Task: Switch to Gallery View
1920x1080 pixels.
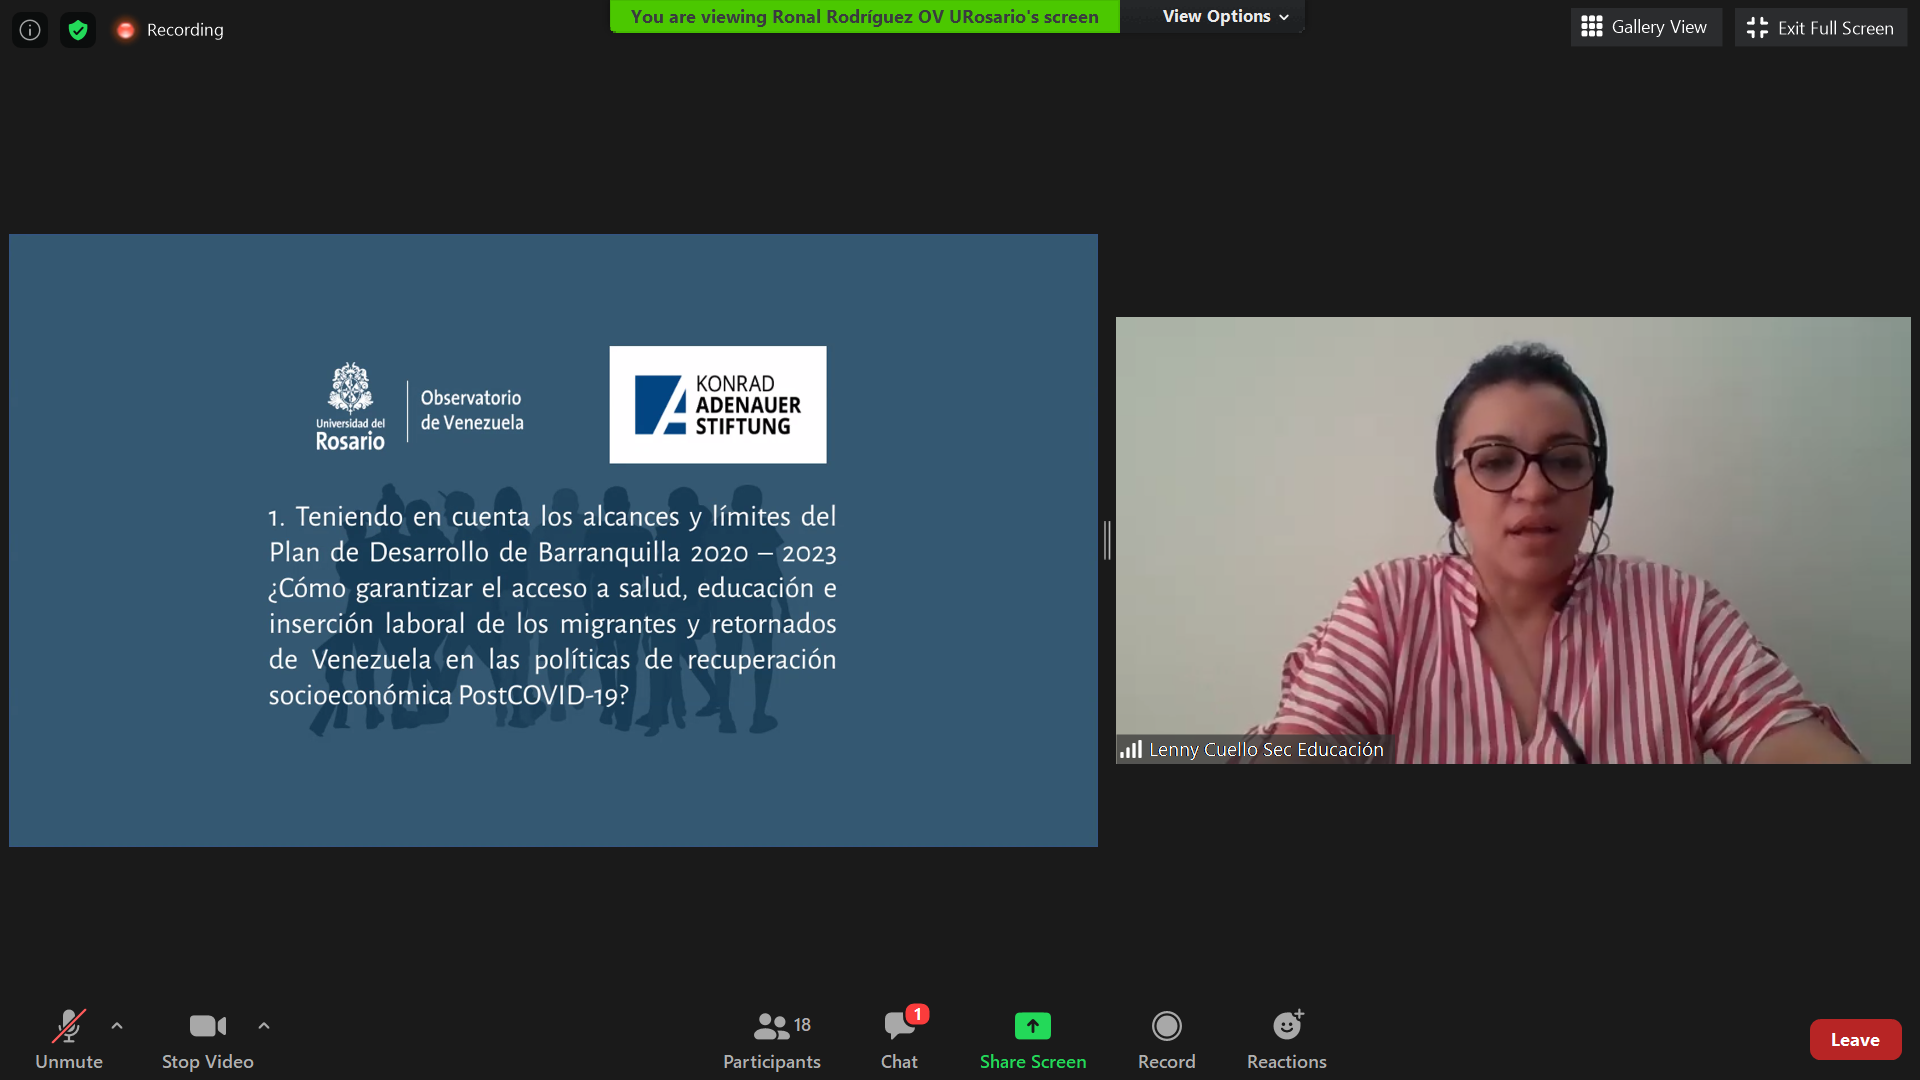Action: (x=1645, y=28)
